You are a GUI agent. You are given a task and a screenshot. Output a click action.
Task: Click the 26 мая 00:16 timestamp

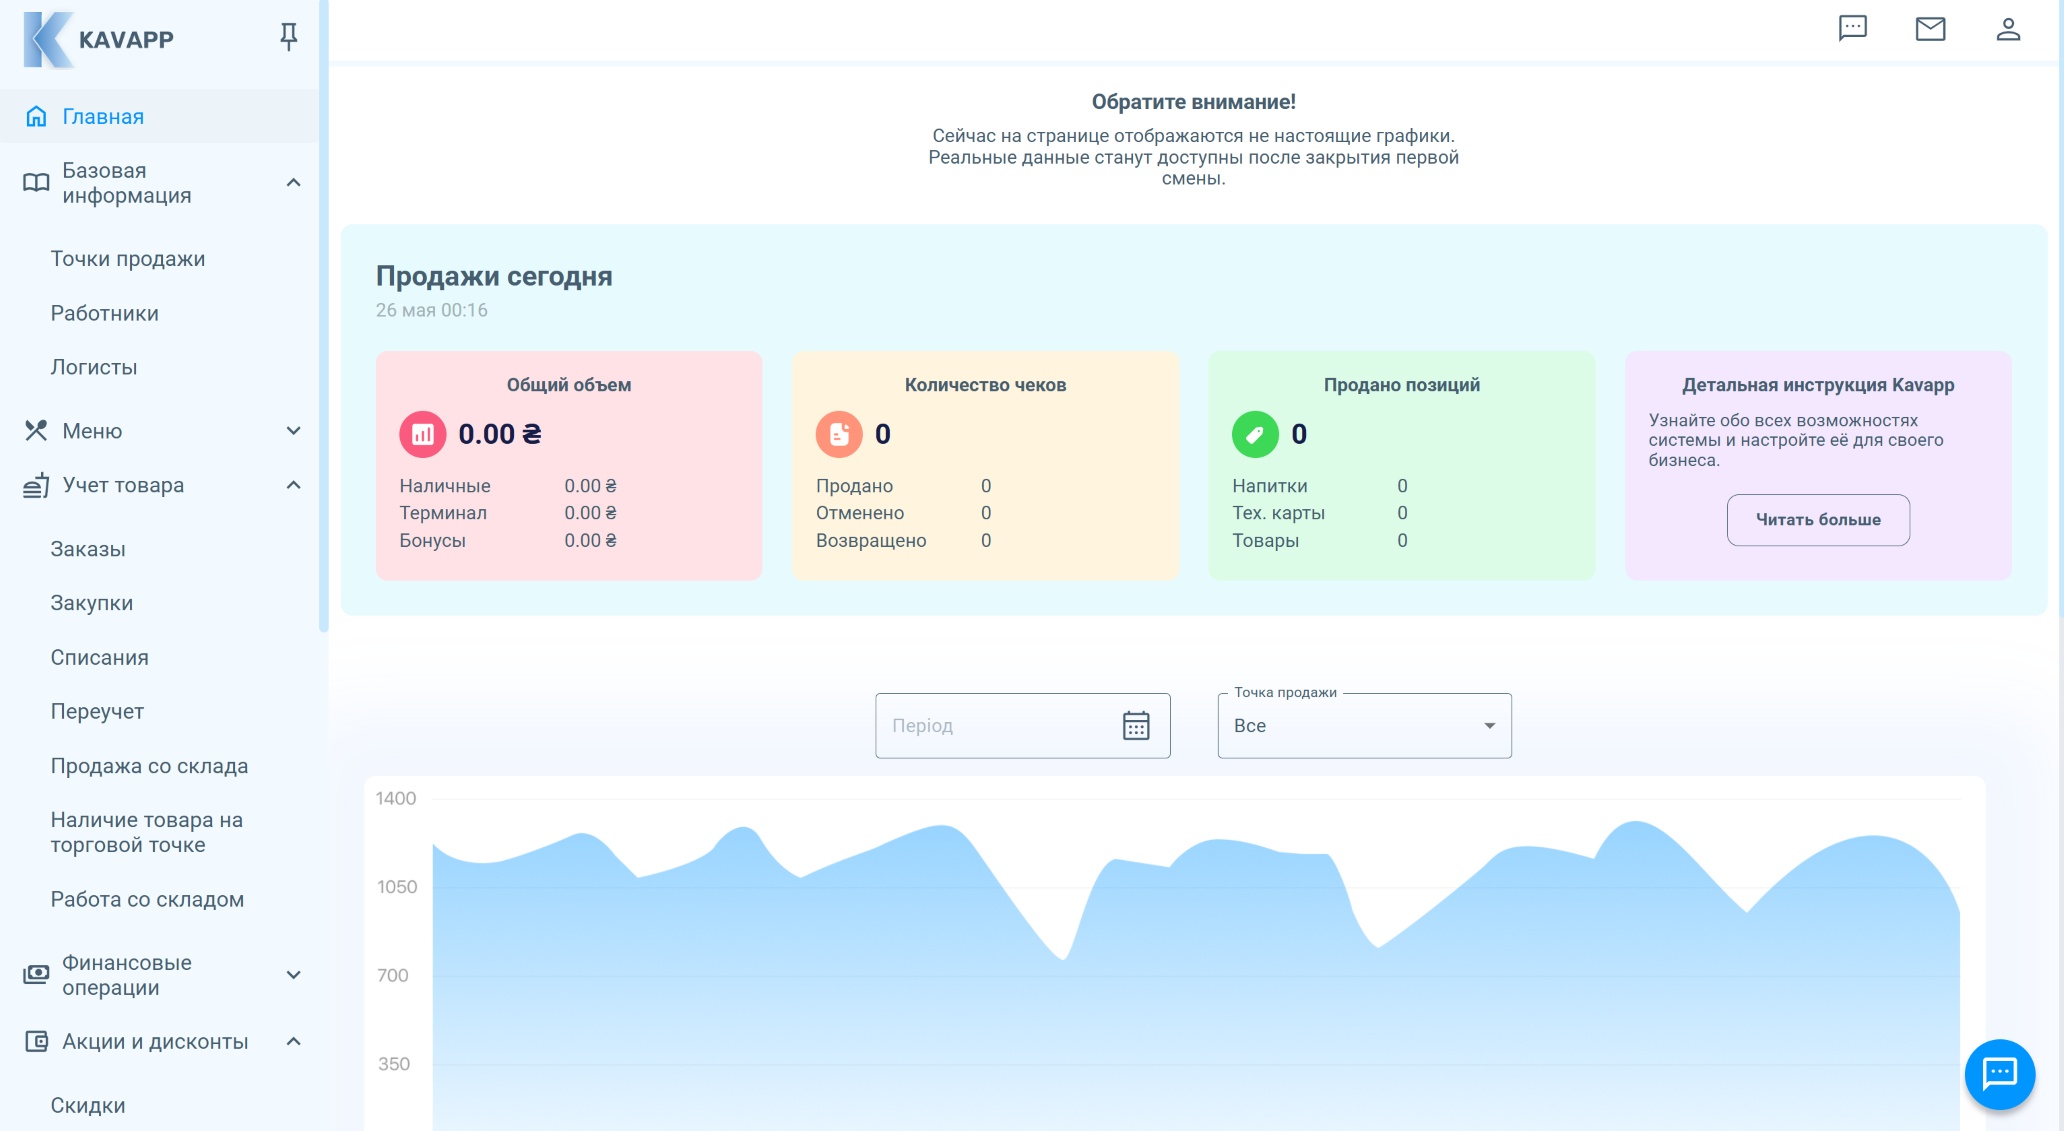pyautogui.click(x=432, y=310)
